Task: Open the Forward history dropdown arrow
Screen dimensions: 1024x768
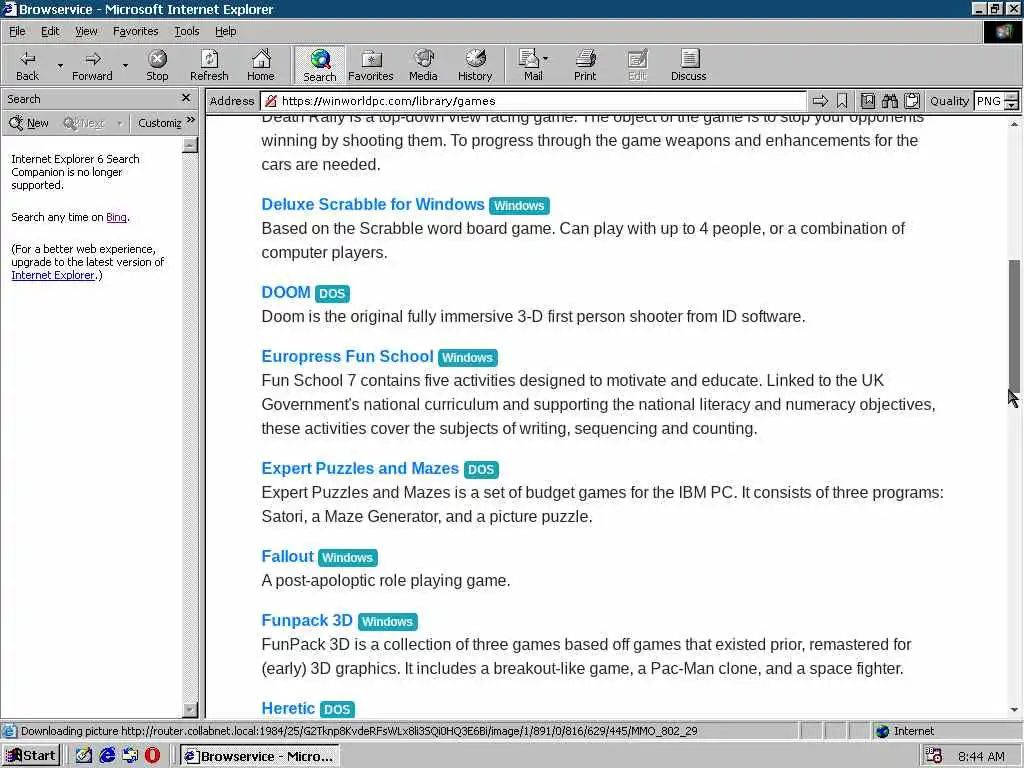Action: (x=125, y=65)
